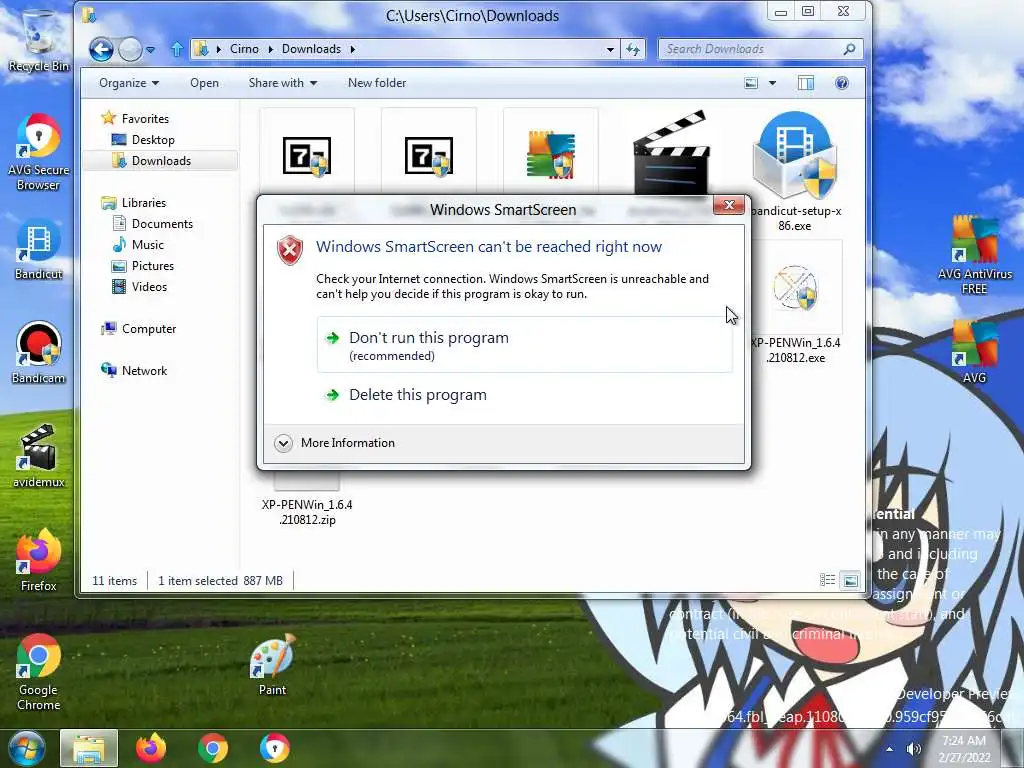Screen dimensions: 1024x768
Task: Open the Organize menu
Action: (x=129, y=83)
